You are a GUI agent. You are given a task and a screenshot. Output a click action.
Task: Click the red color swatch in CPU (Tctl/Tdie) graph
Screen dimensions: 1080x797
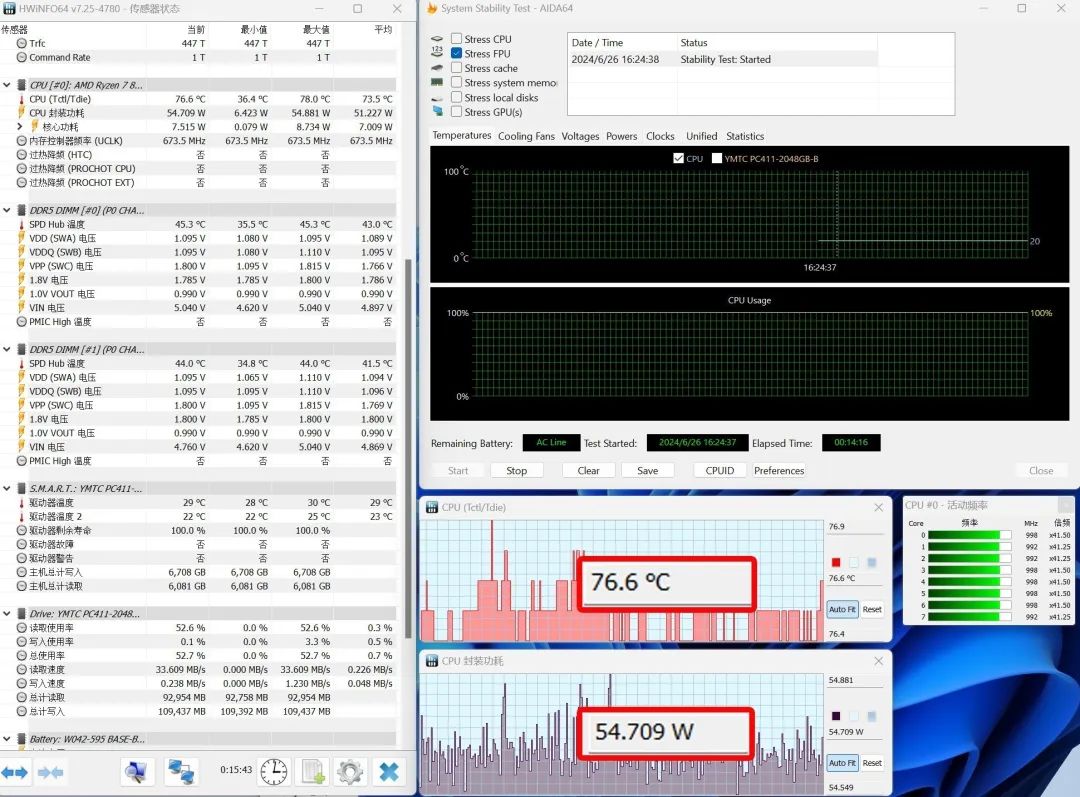point(835,562)
